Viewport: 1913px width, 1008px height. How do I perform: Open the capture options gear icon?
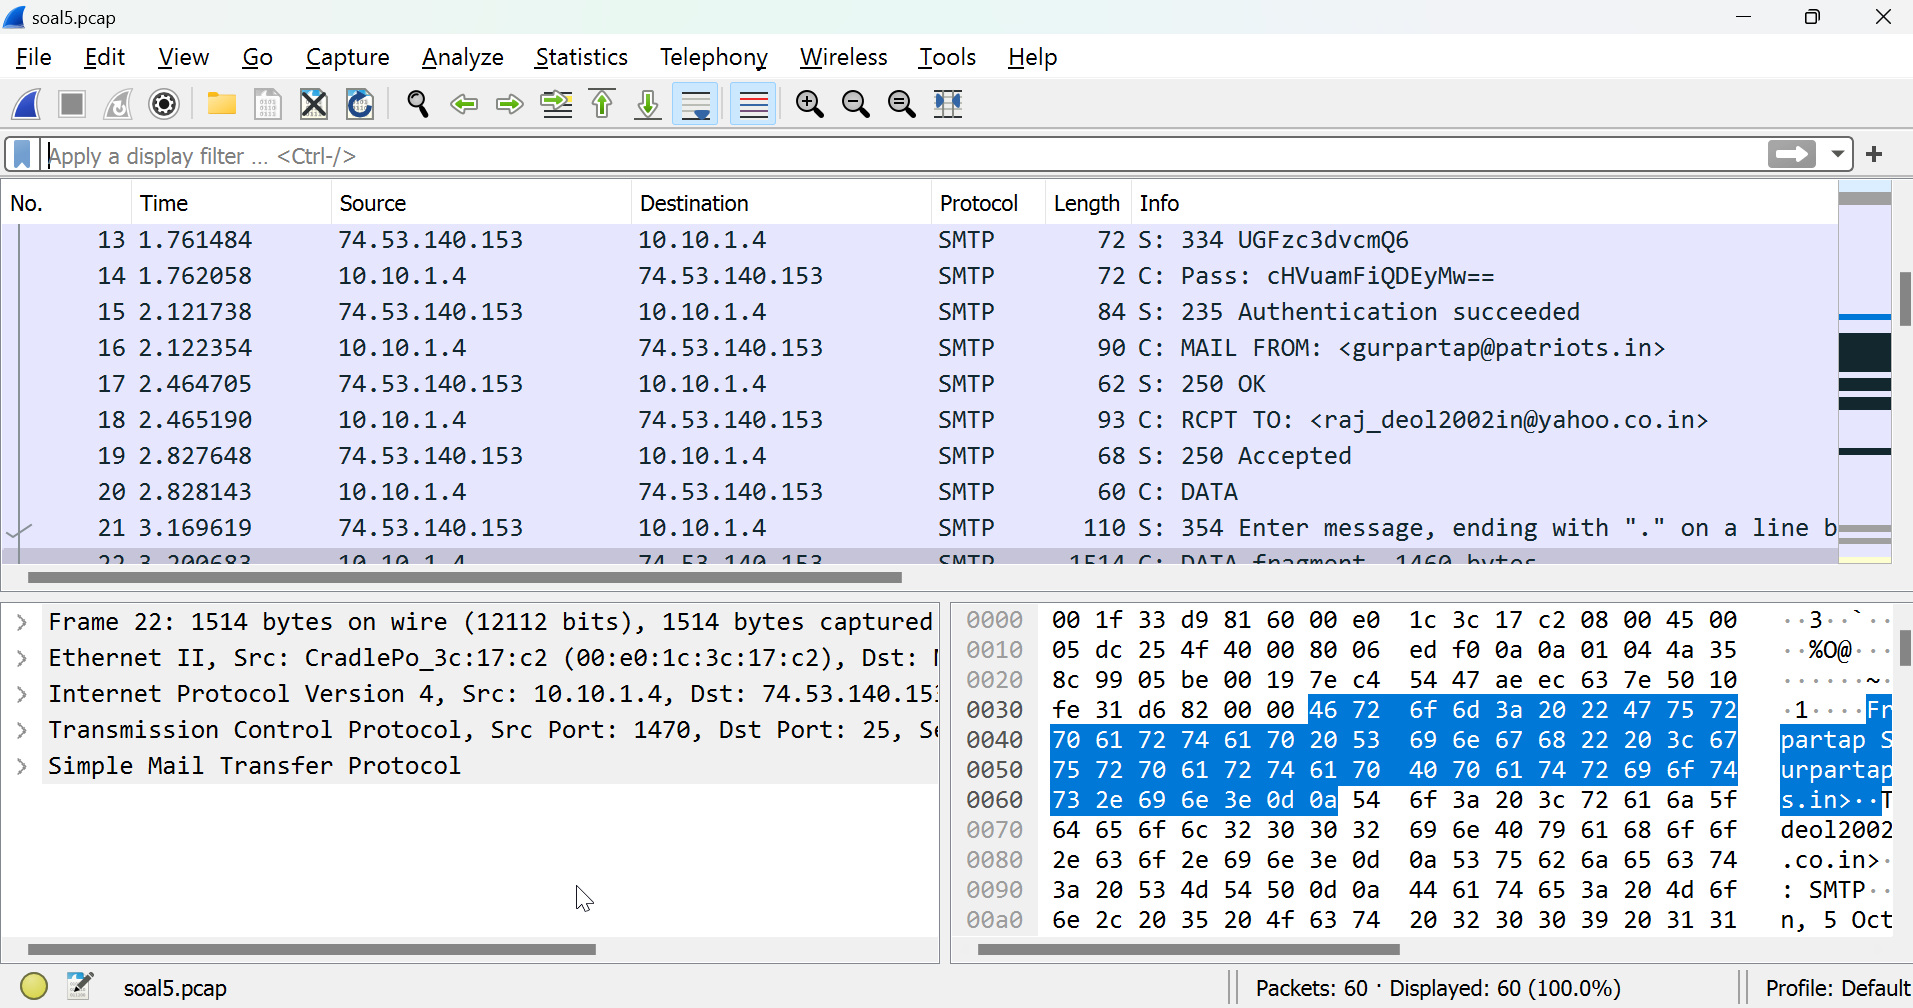pyautogui.click(x=163, y=104)
